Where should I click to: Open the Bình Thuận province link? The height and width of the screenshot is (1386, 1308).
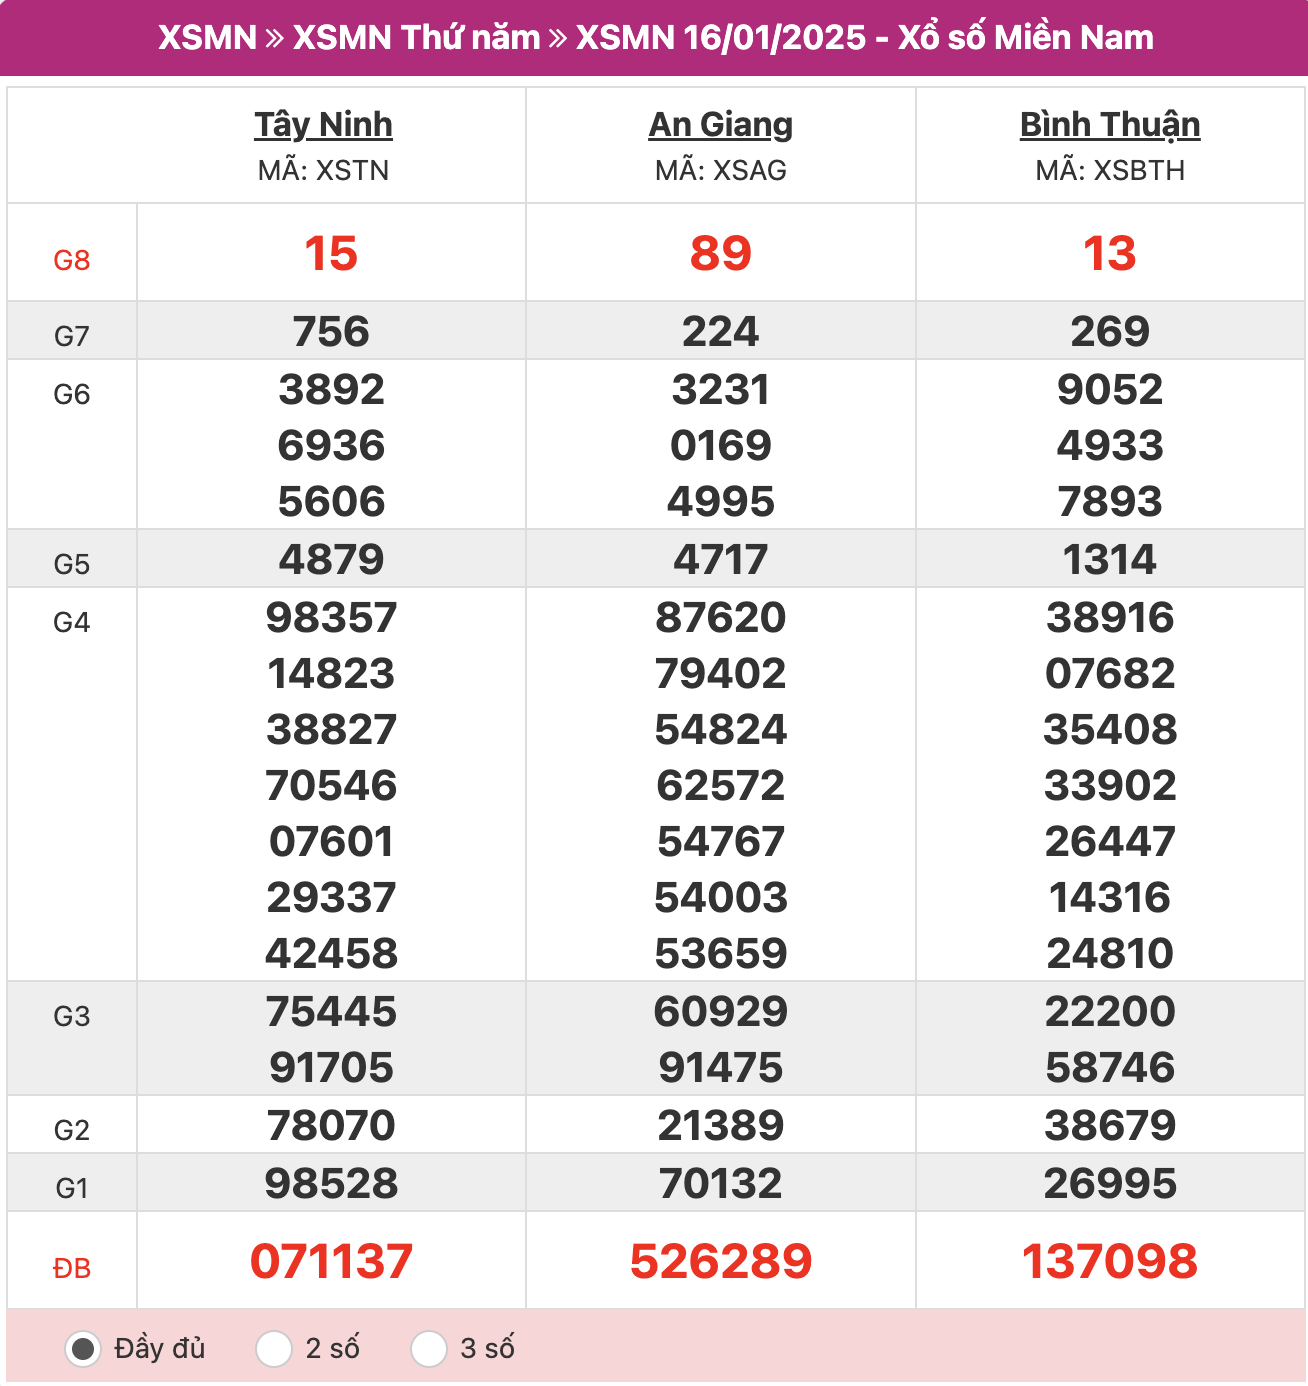(1110, 125)
